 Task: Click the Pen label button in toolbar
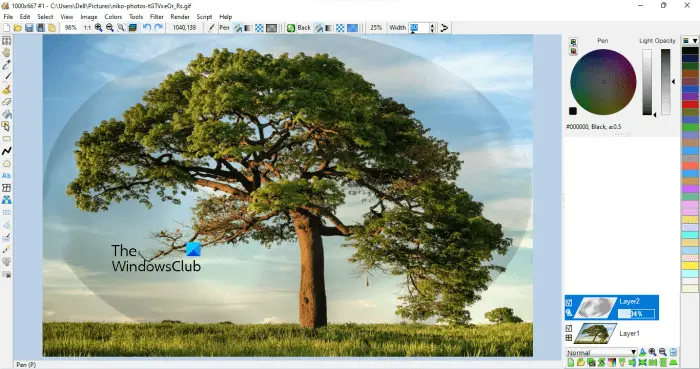tap(224, 28)
